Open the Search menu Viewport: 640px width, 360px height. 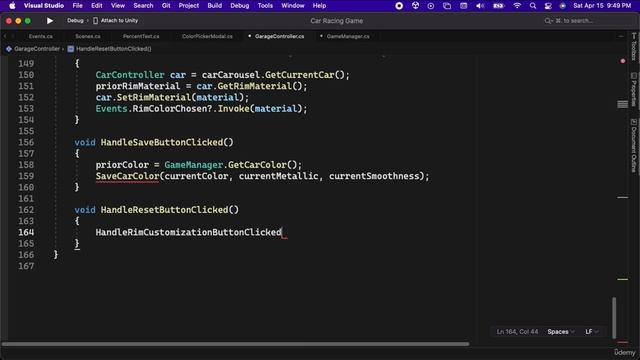(143, 6)
